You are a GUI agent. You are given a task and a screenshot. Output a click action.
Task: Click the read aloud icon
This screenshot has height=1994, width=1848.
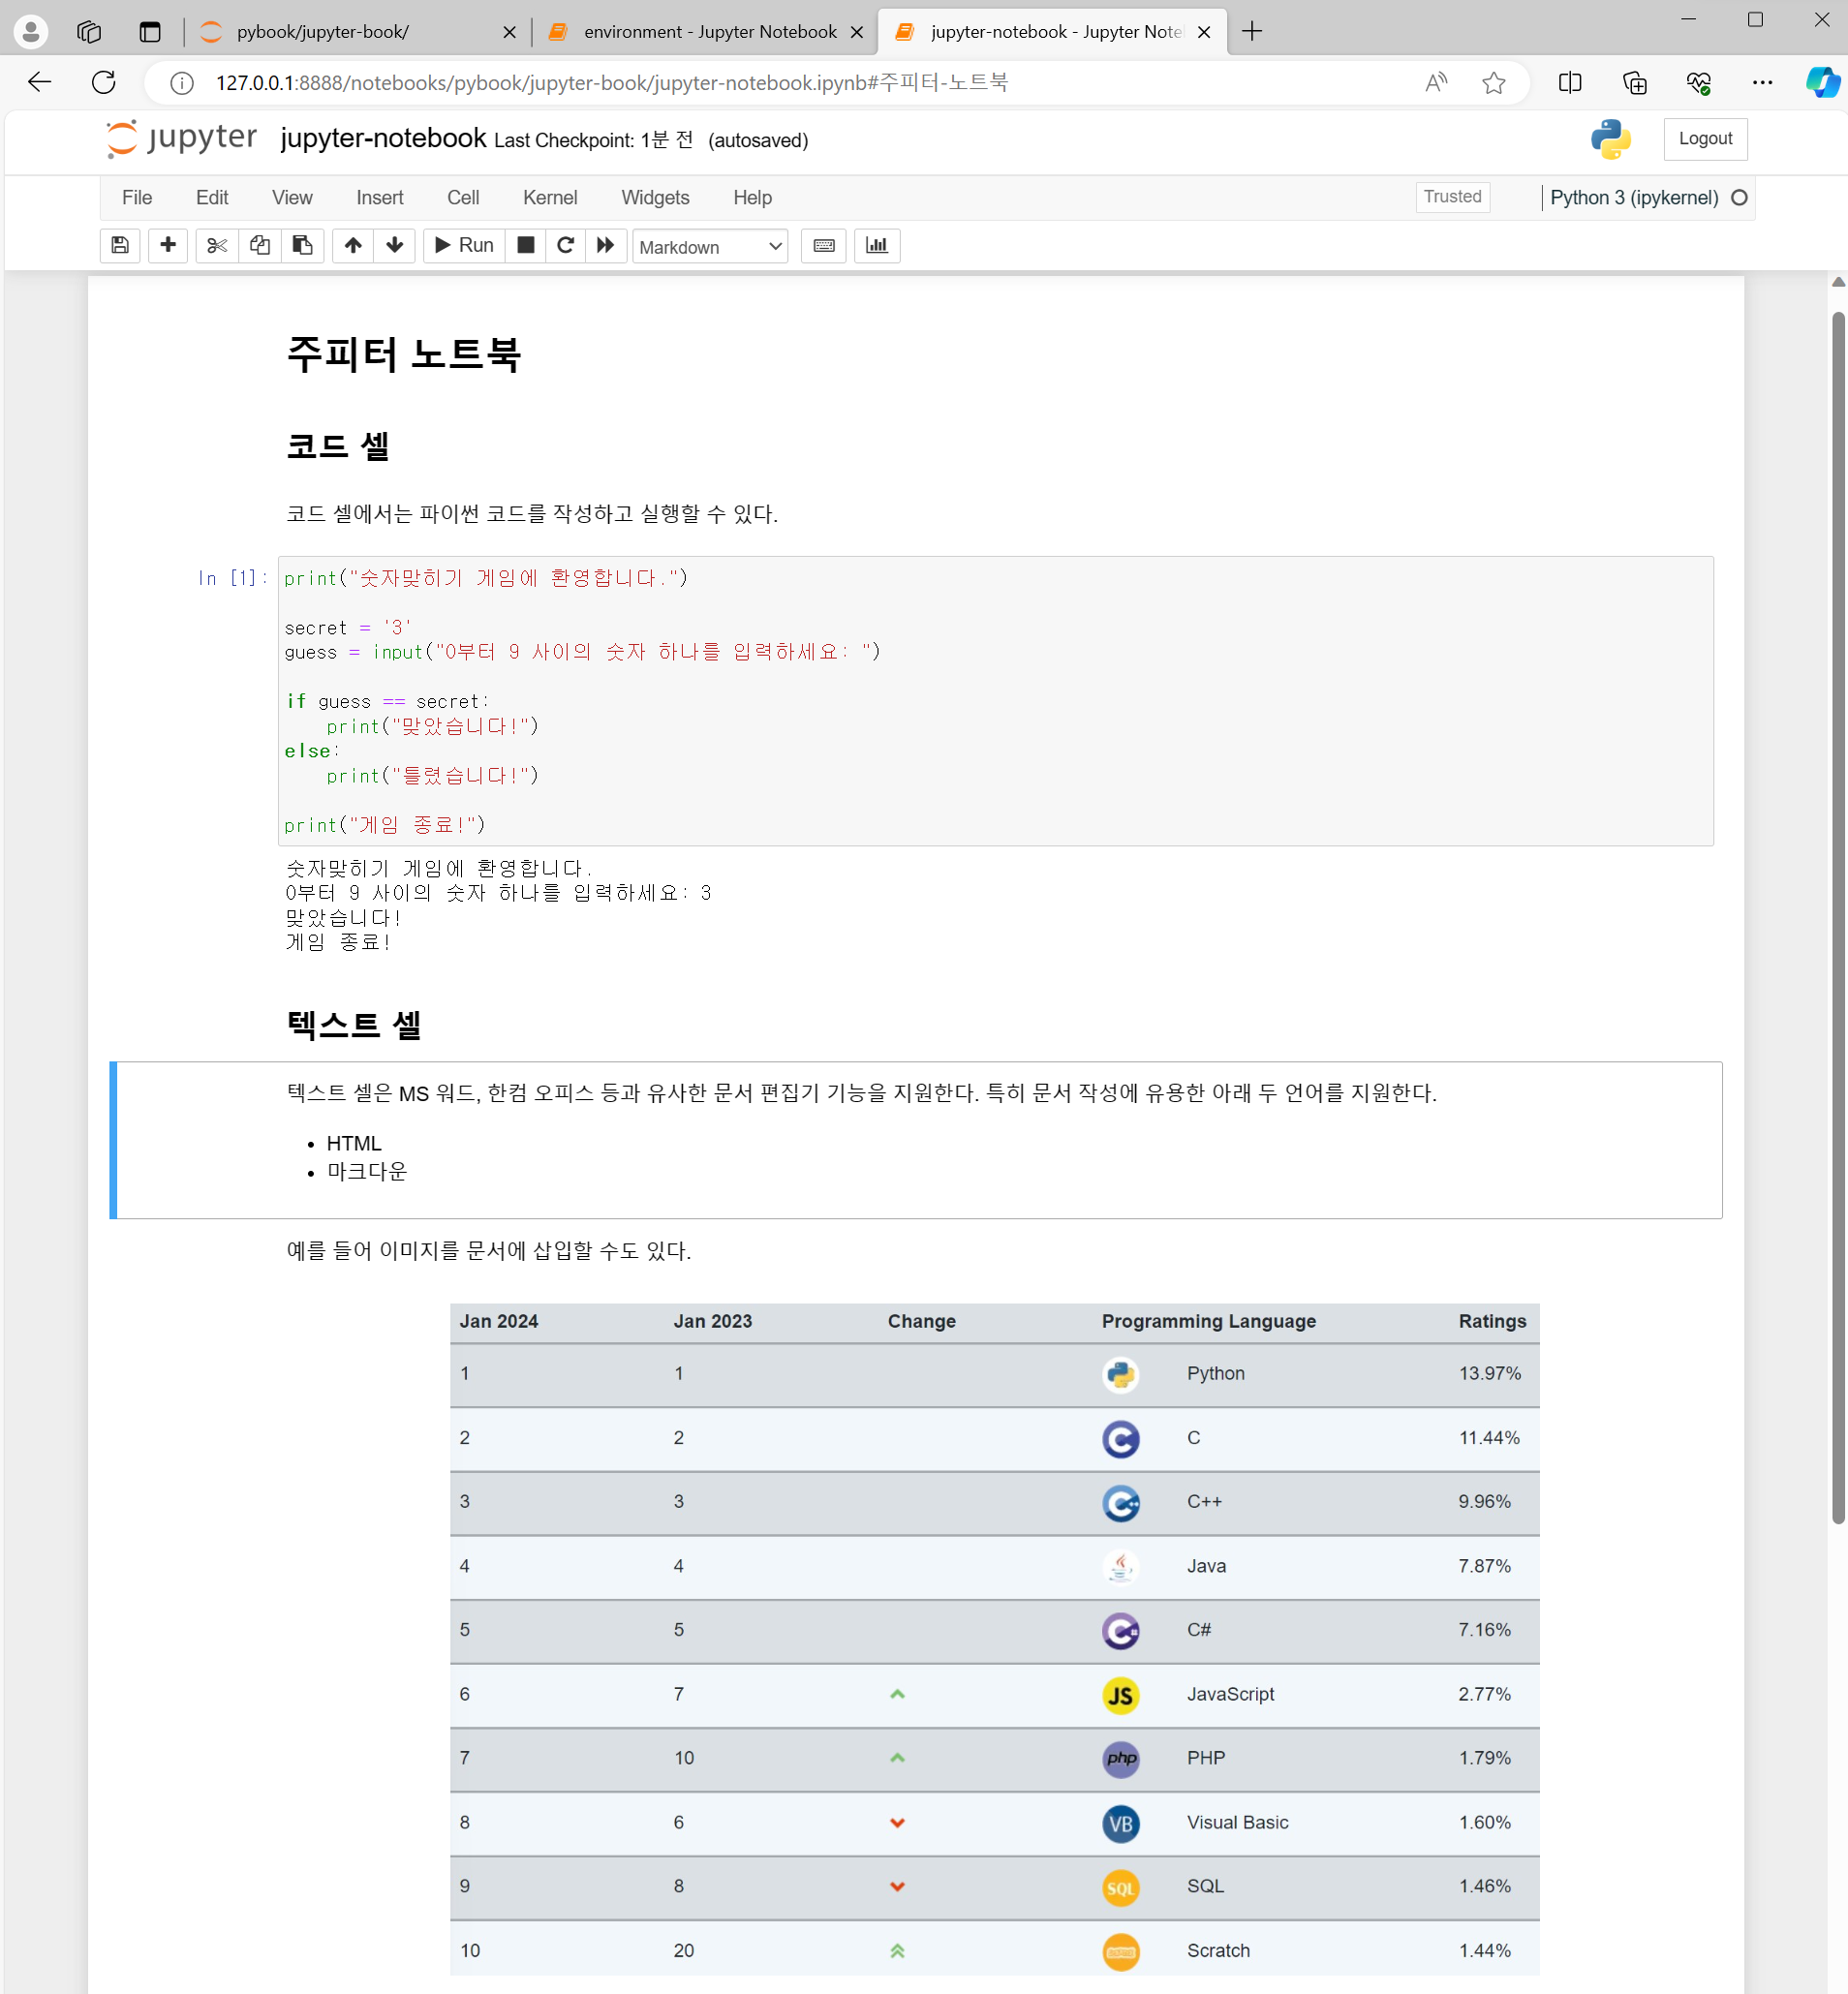click(x=1436, y=82)
